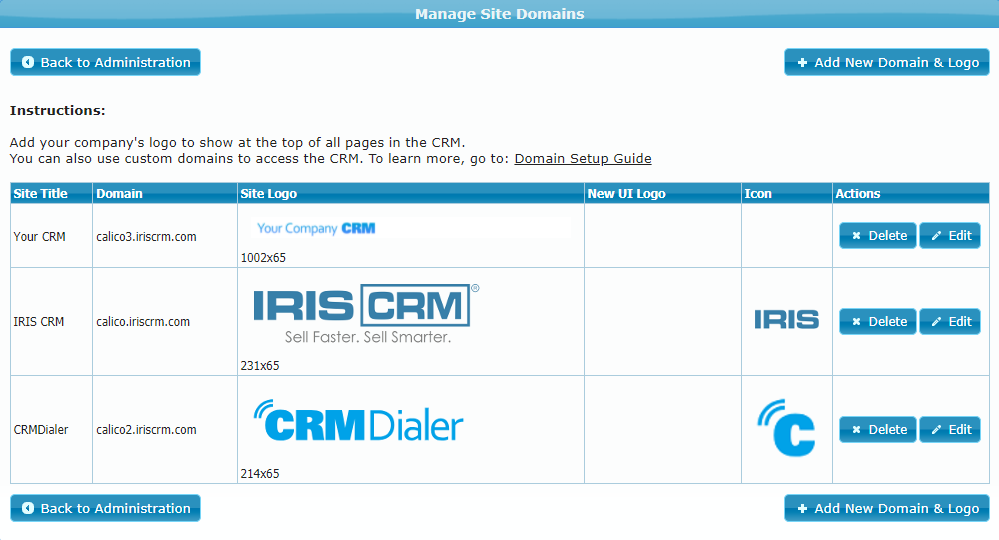Click the CRMDialer site title cell
This screenshot has height=540, width=999.
[51, 430]
